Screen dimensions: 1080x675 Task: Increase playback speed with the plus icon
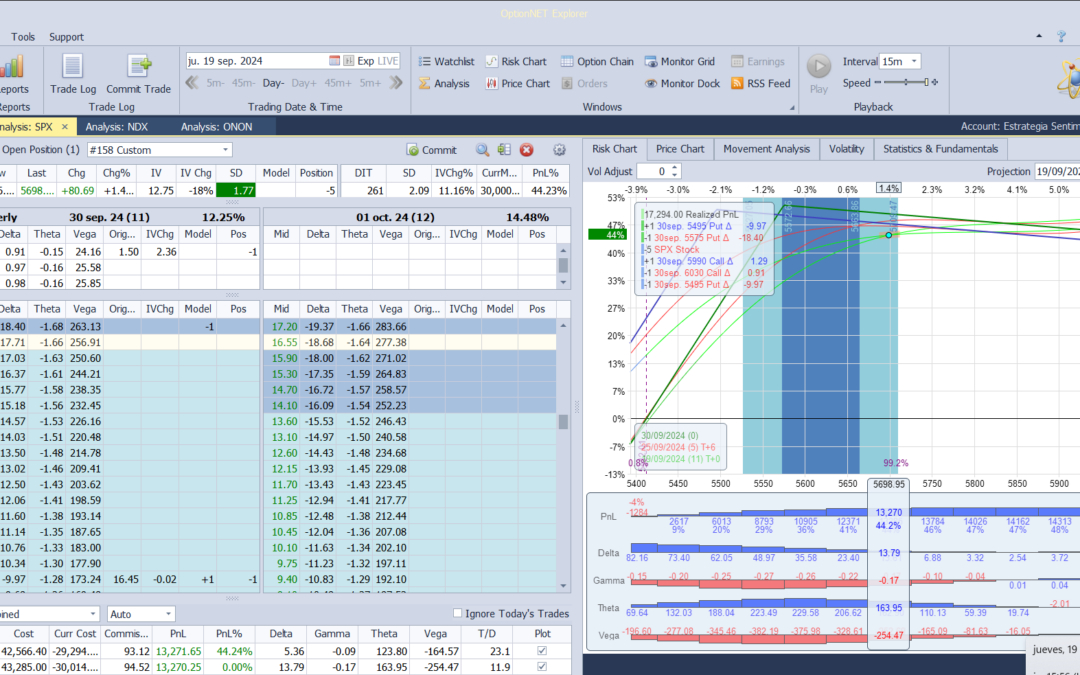coord(935,83)
